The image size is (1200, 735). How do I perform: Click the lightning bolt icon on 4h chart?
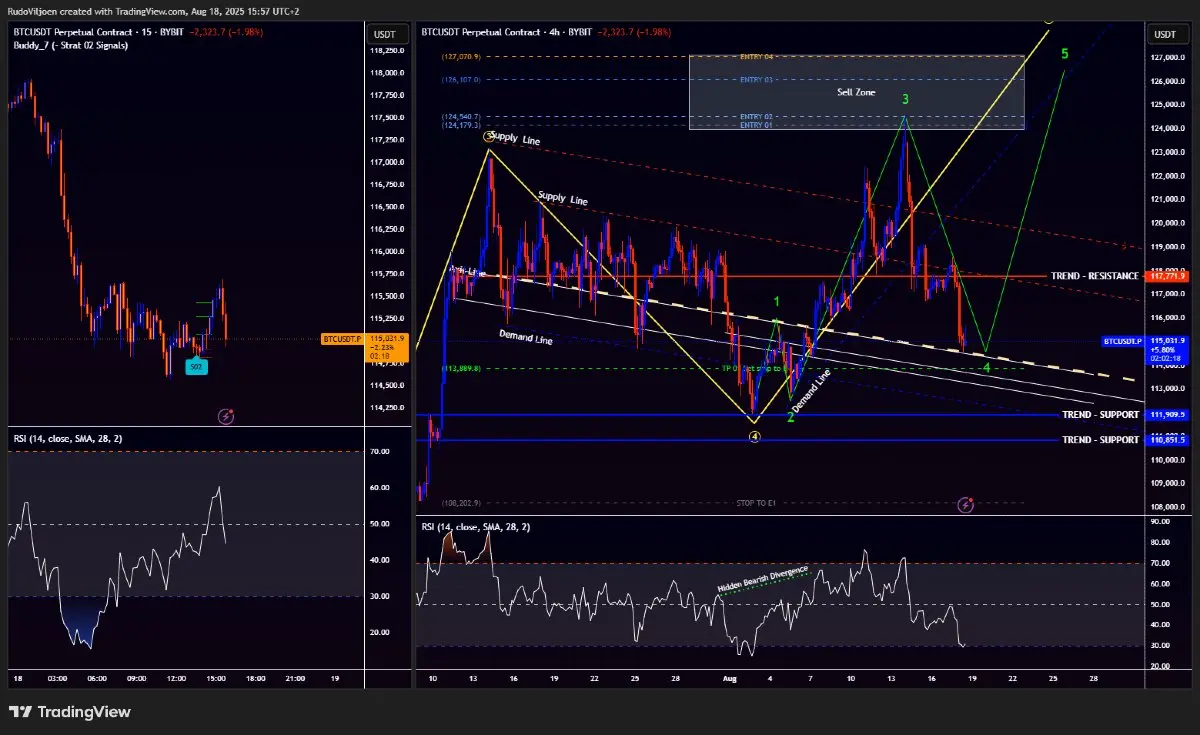coord(966,505)
